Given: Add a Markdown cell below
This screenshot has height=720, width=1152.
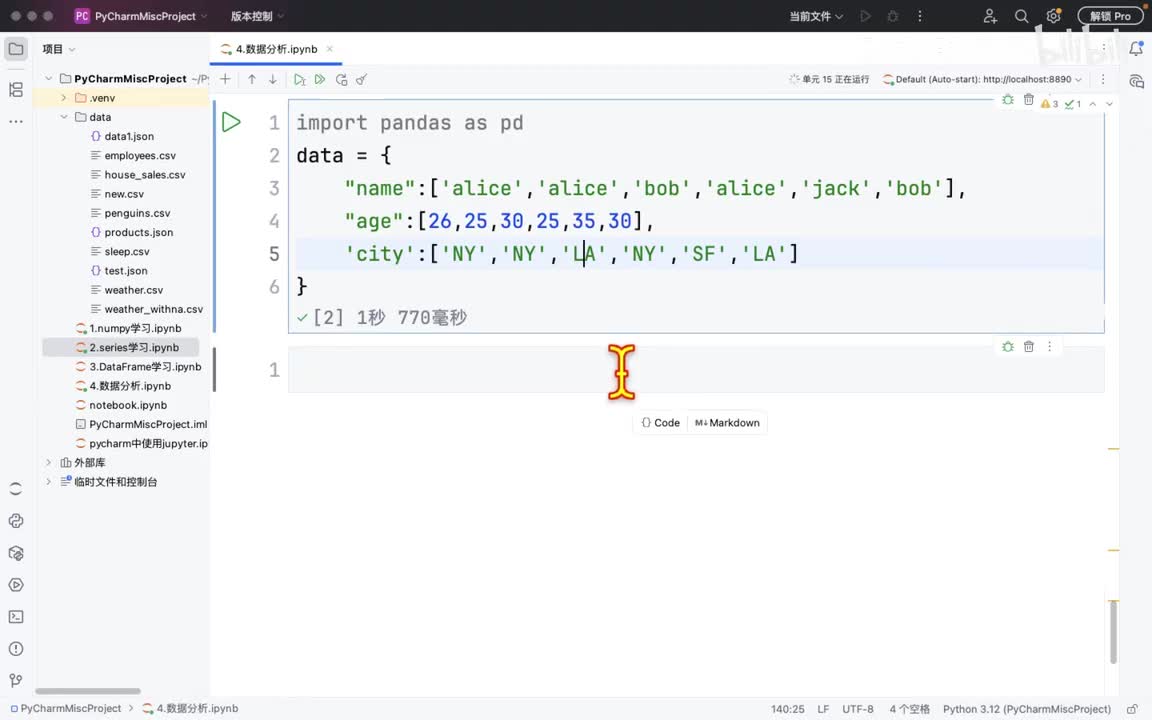Looking at the screenshot, I should click(727, 422).
